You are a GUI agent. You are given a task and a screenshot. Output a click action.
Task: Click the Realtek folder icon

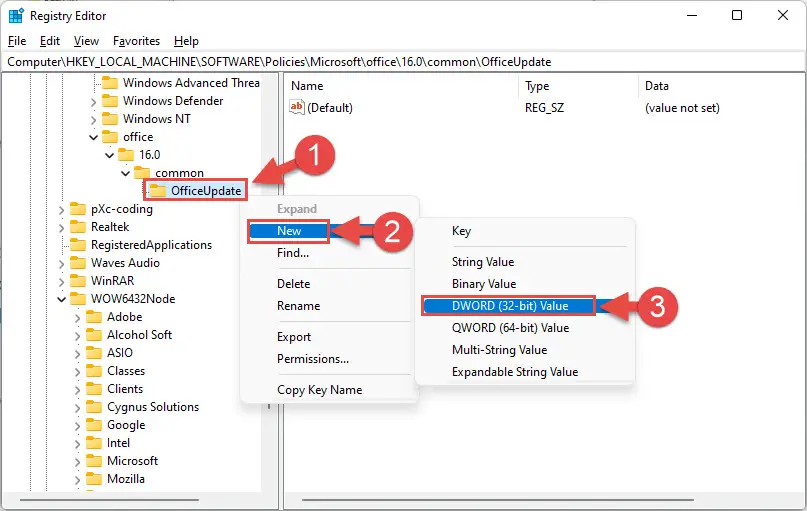[x=78, y=227]
